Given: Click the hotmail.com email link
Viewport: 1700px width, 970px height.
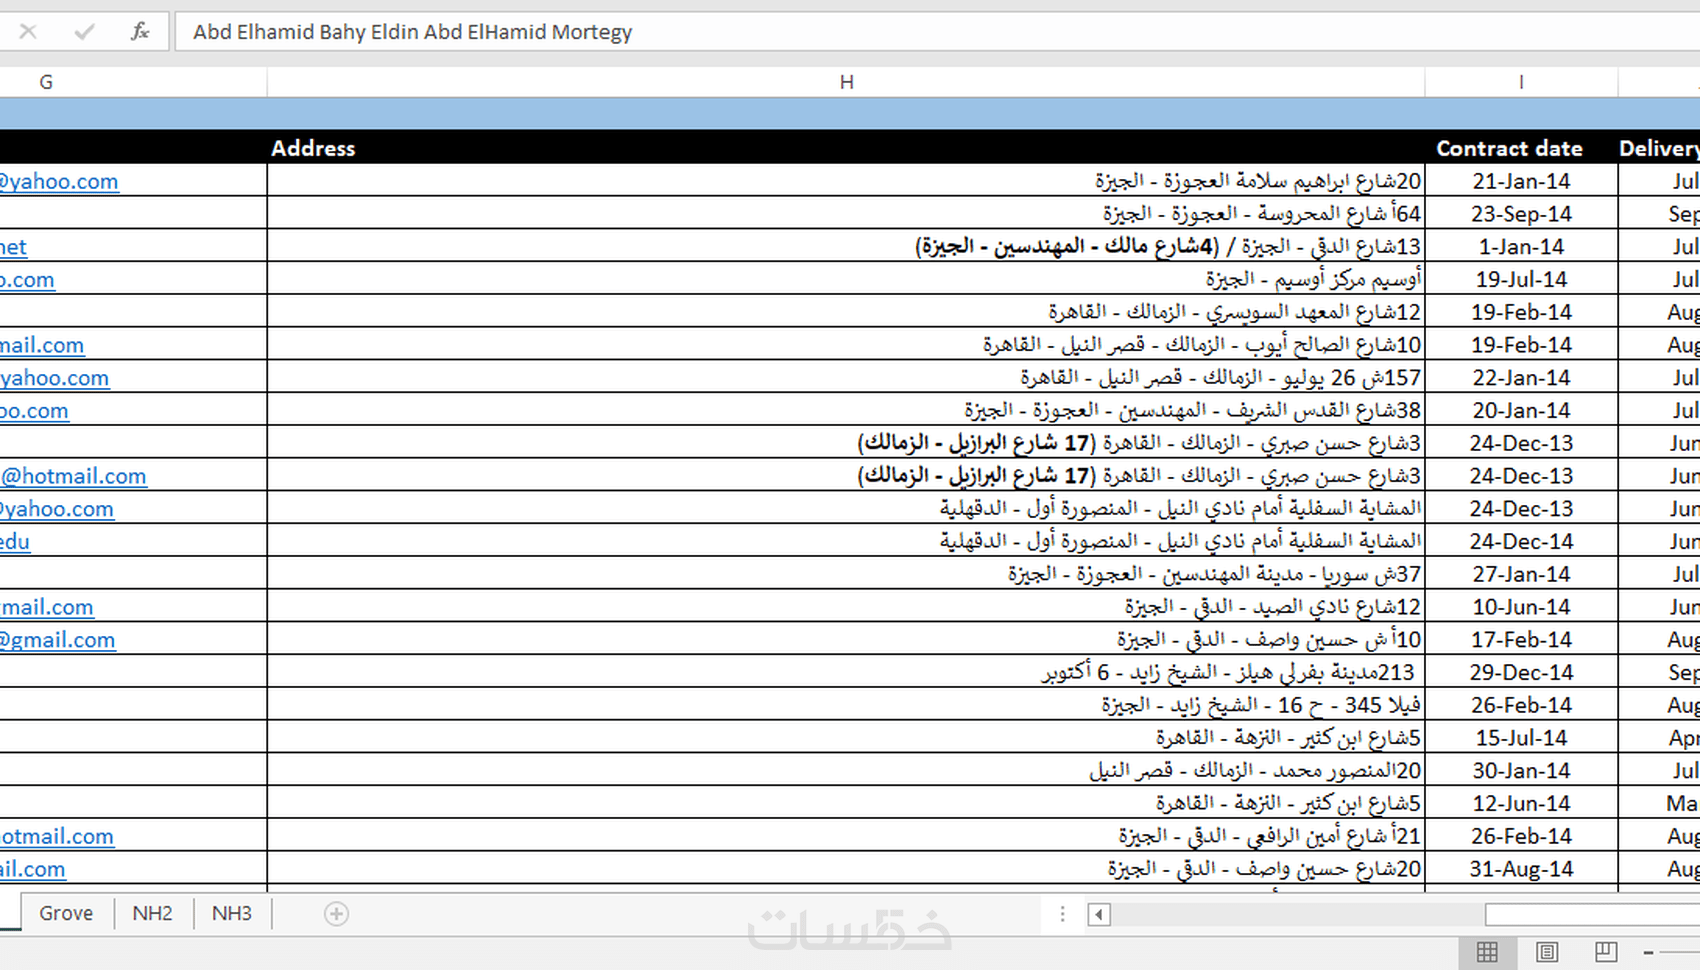Looking at the screenshot, I should (x=73, y=476).
